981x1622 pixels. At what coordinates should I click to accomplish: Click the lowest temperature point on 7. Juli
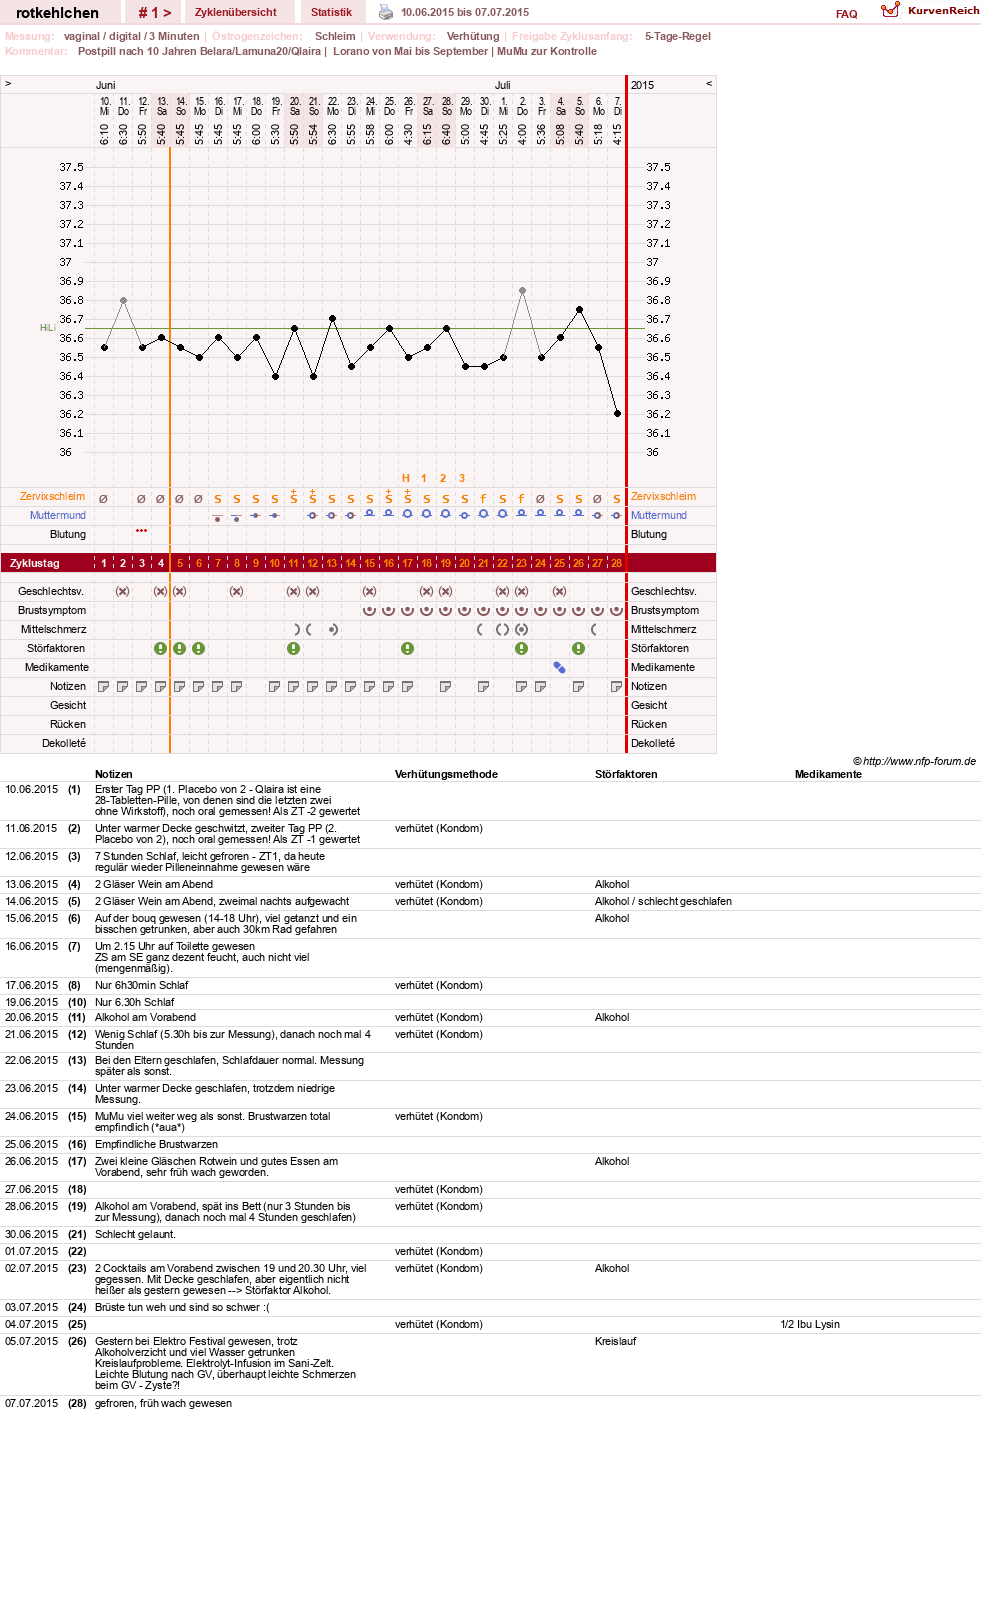(x=617, y=413)
